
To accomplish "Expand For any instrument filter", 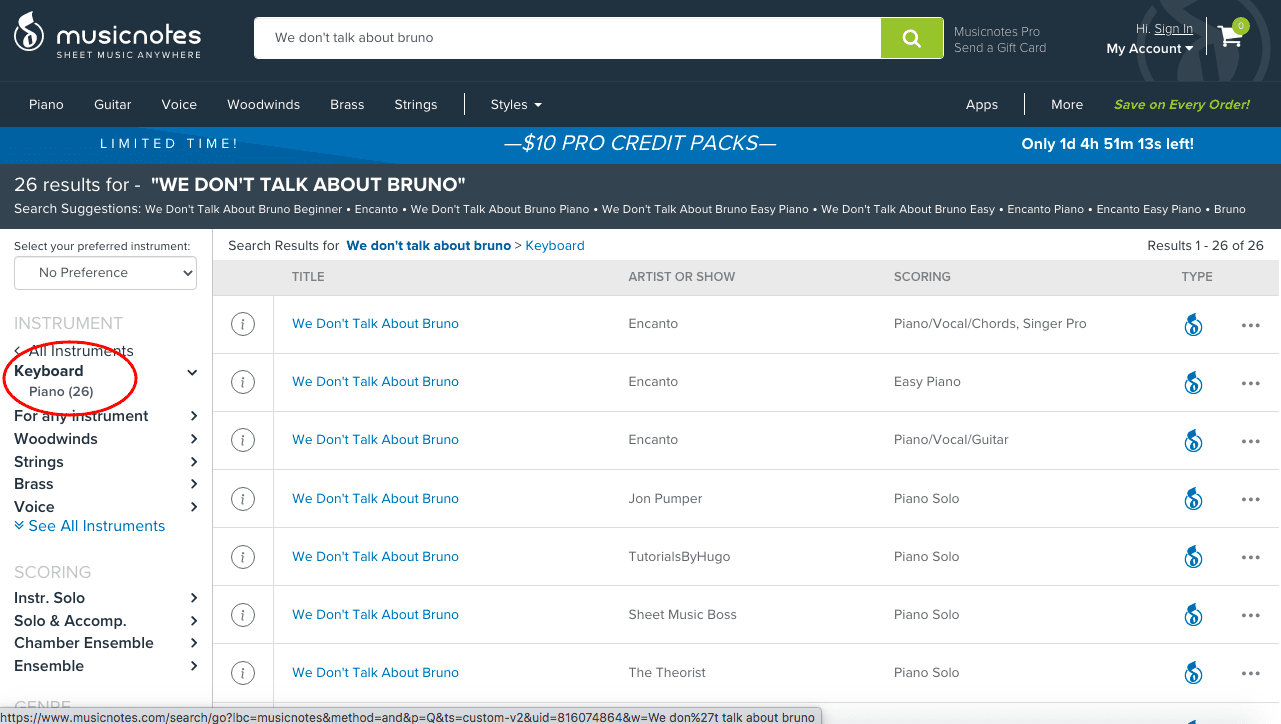I will [x=193, y=416].
